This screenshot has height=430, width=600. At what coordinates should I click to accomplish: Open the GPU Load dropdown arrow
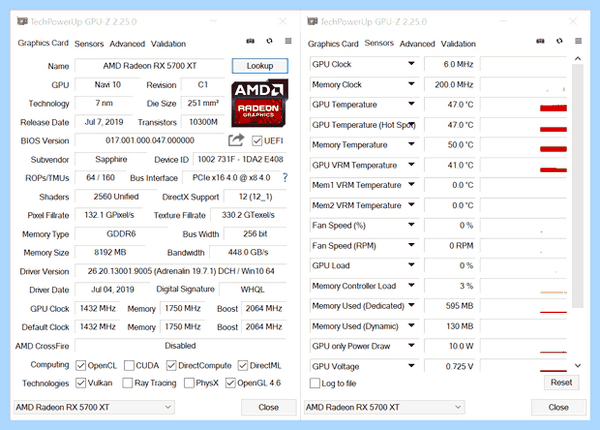click(411, 265)
